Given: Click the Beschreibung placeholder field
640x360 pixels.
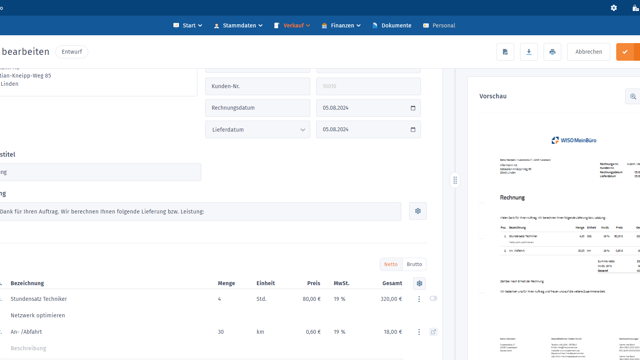Looking at the screenshot, I should click(x=28, y=348).
